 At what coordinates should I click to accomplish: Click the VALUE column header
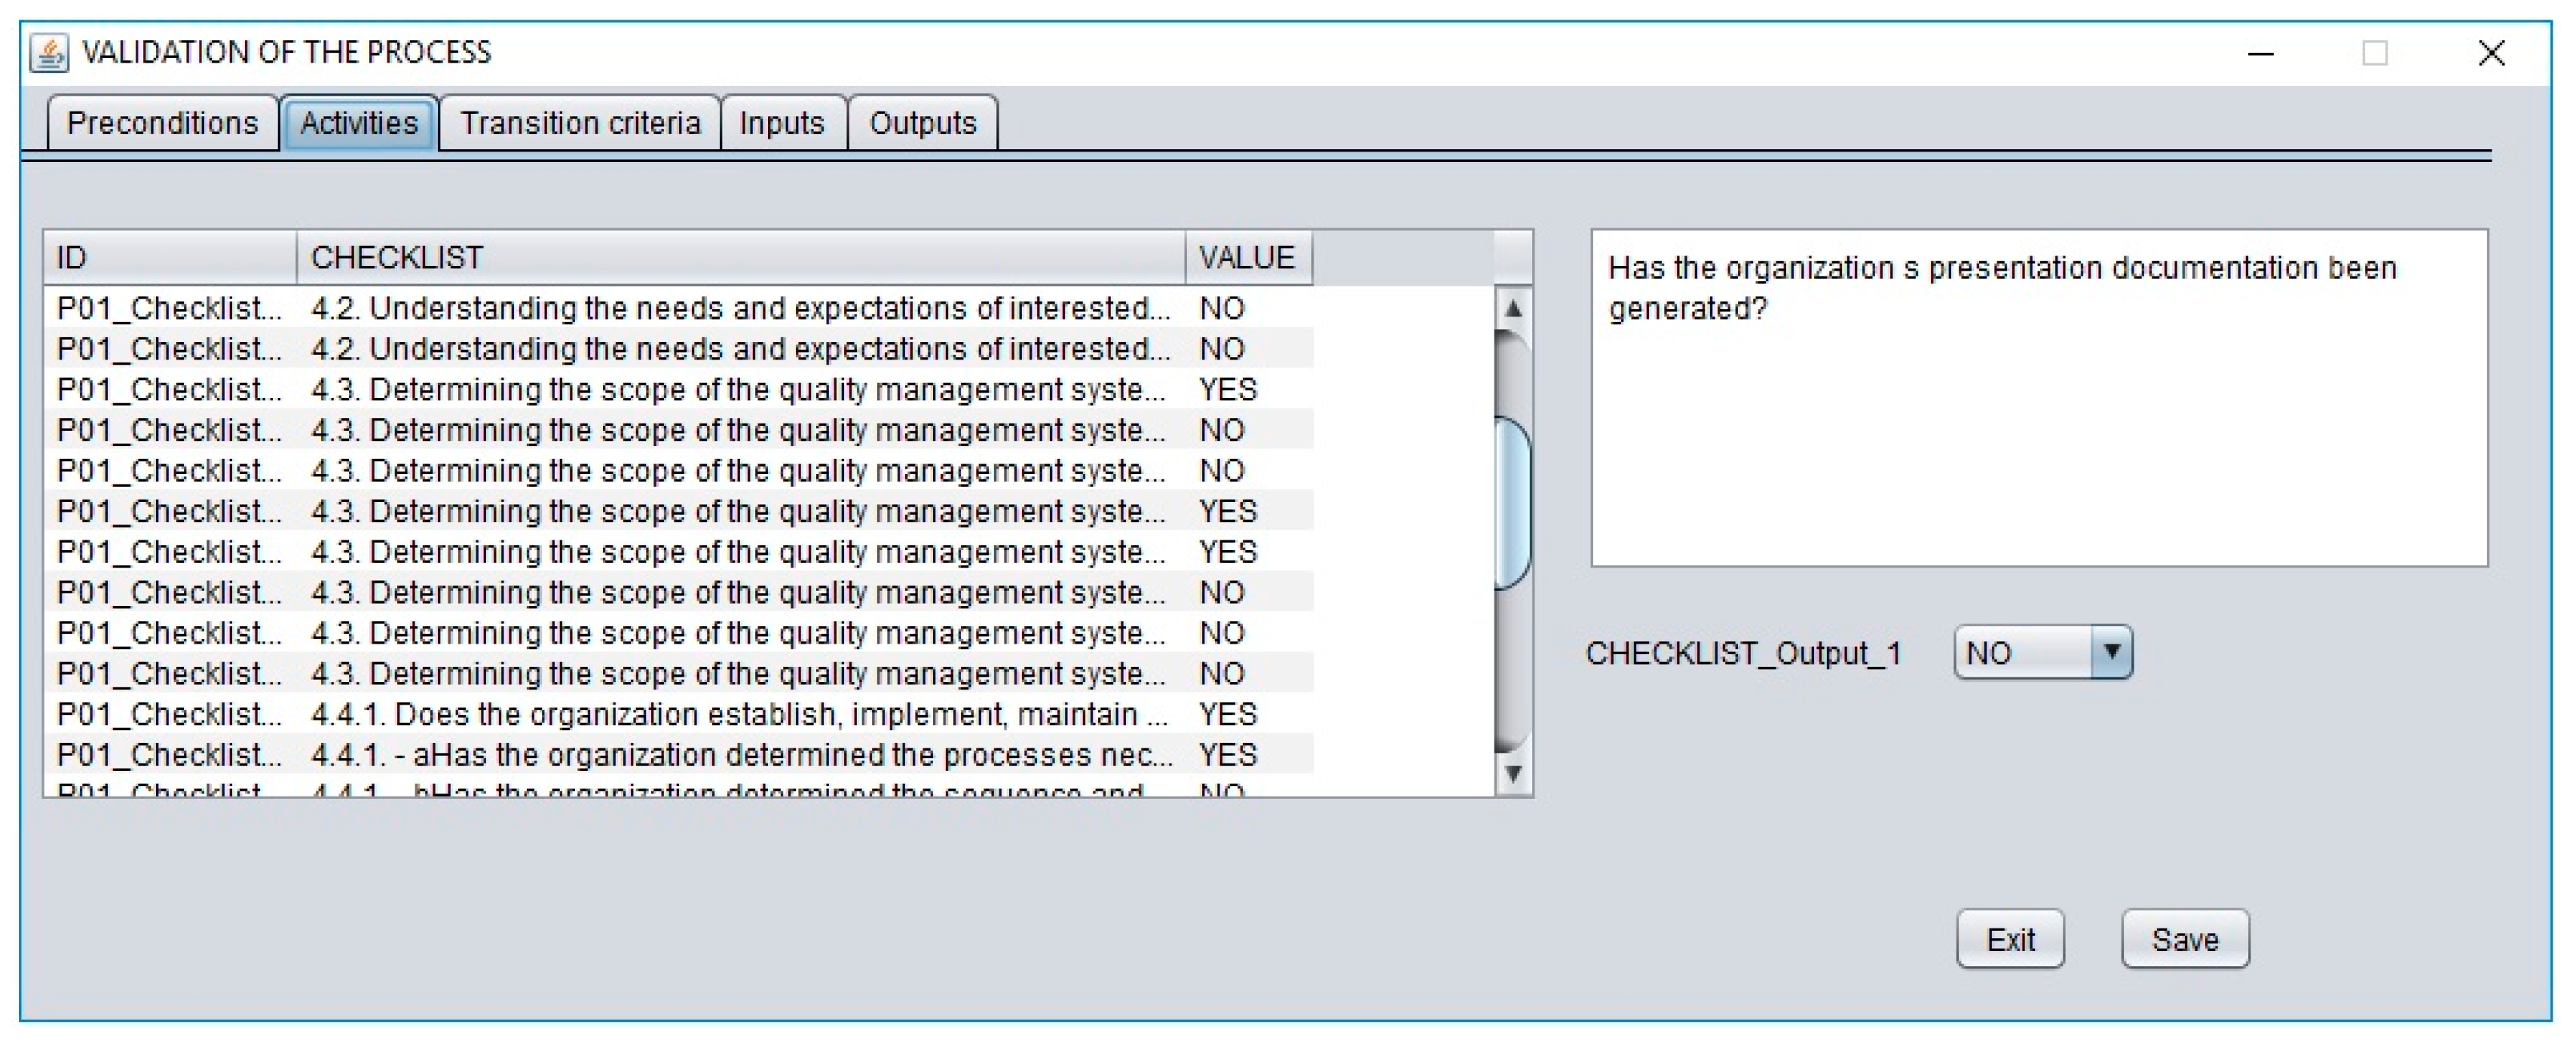1247,258
